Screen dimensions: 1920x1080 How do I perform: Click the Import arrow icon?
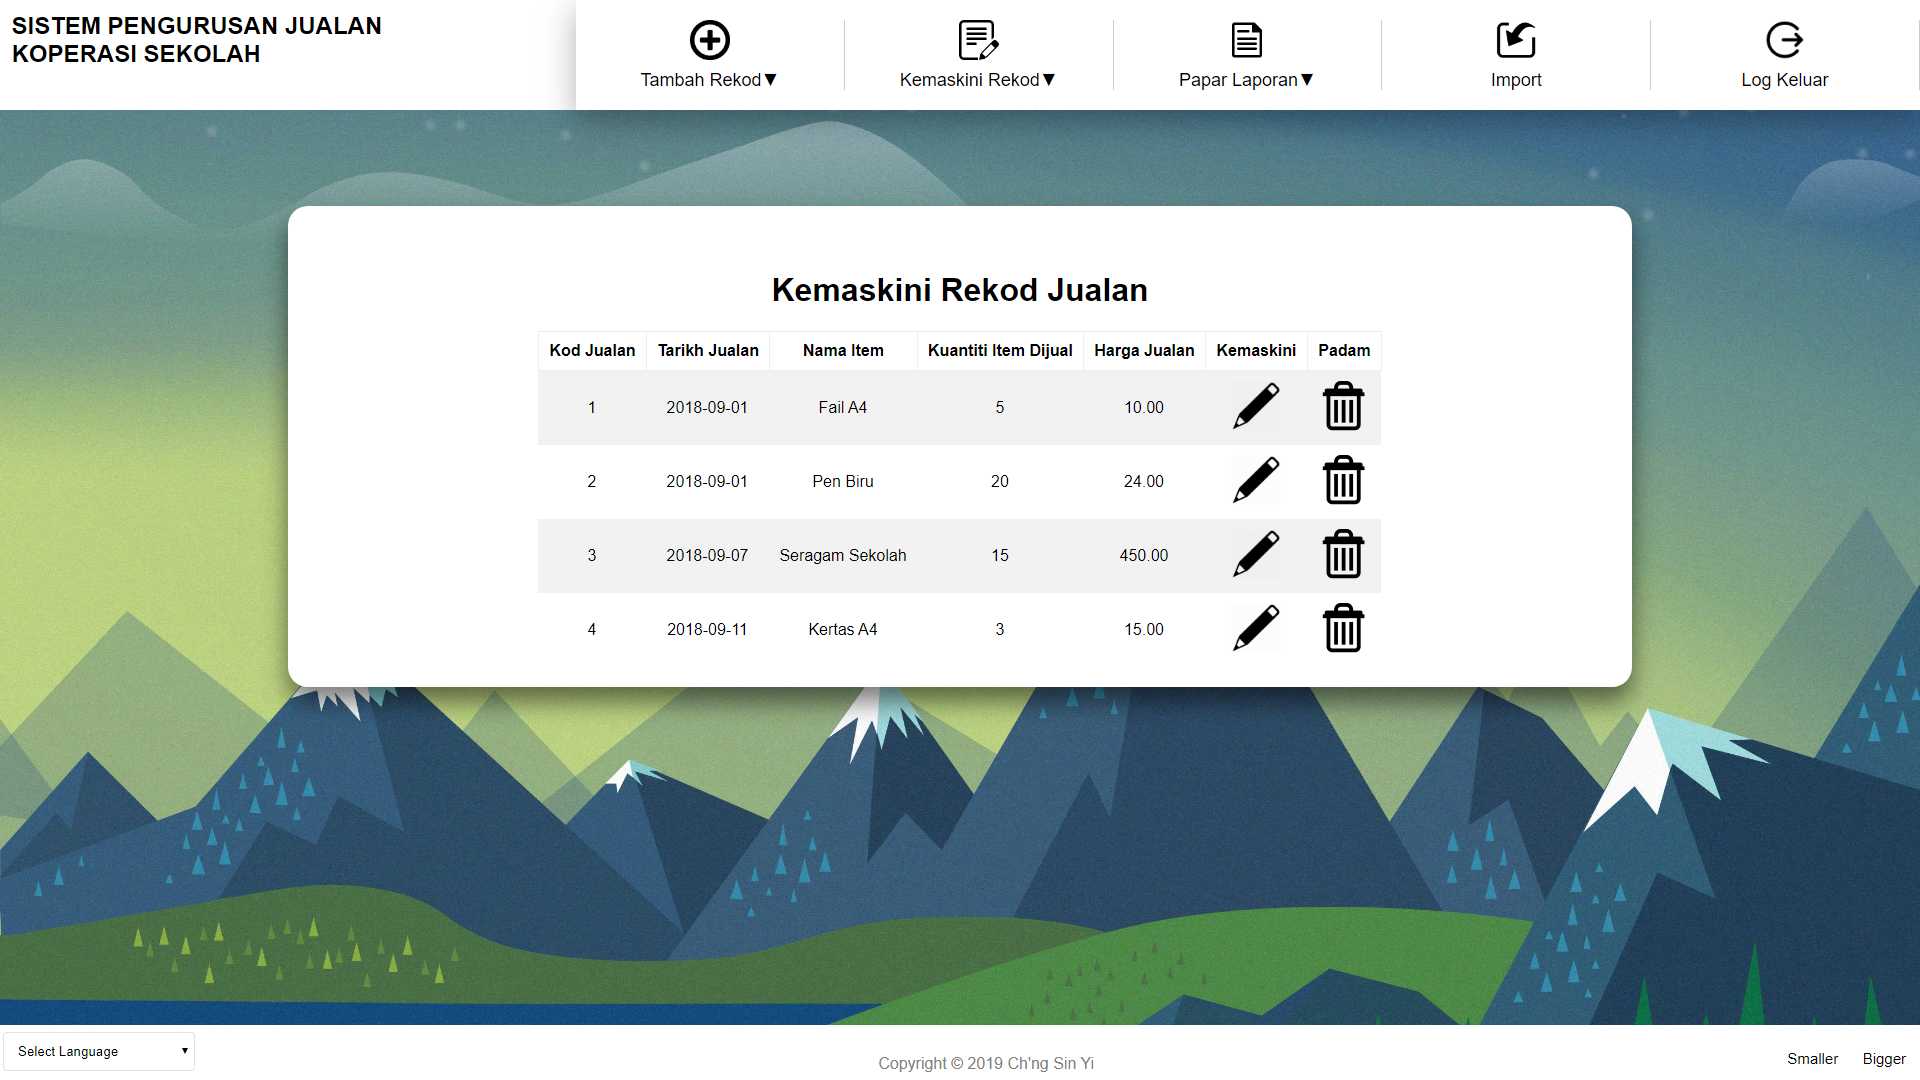coord(1515,40)
